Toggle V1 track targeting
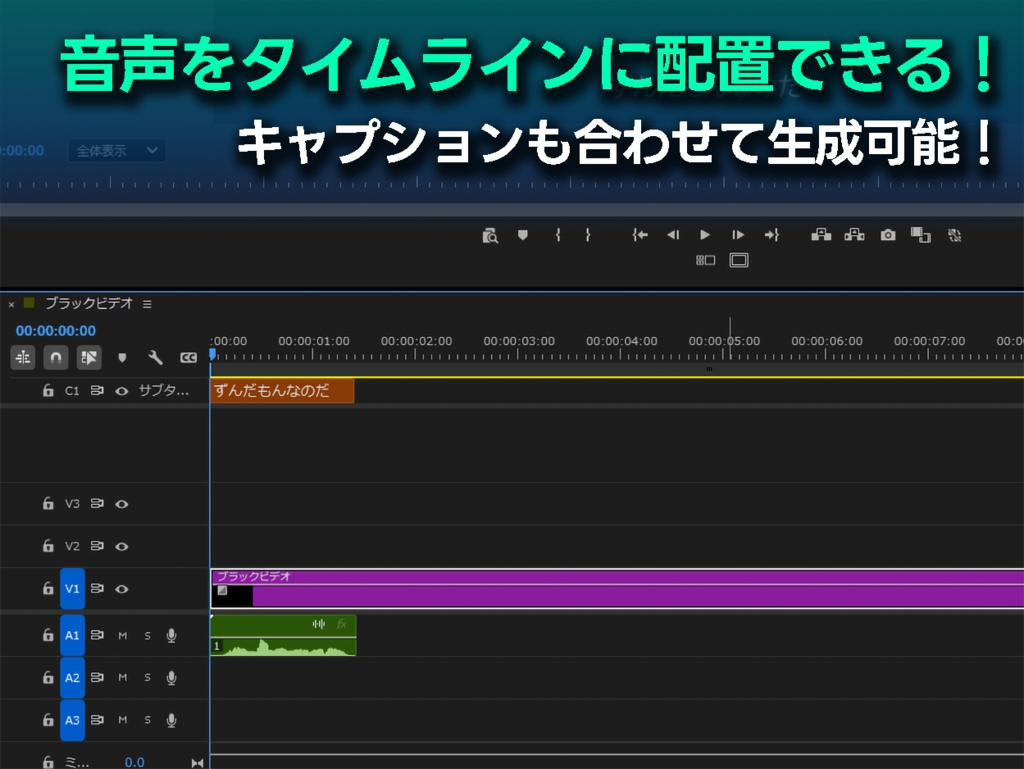This screenshot has height=769, width=1024. click(x=72, y=589)
